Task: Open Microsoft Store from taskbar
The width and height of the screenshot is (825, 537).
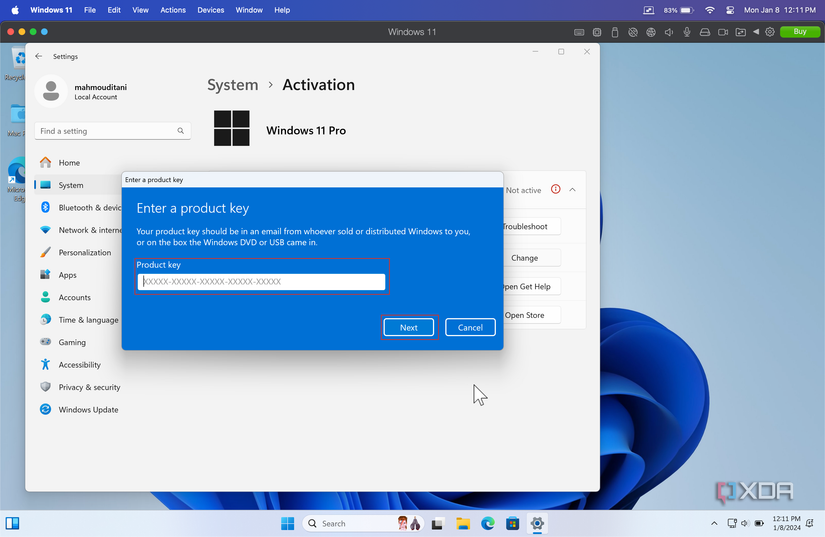Action: [512, 524]
